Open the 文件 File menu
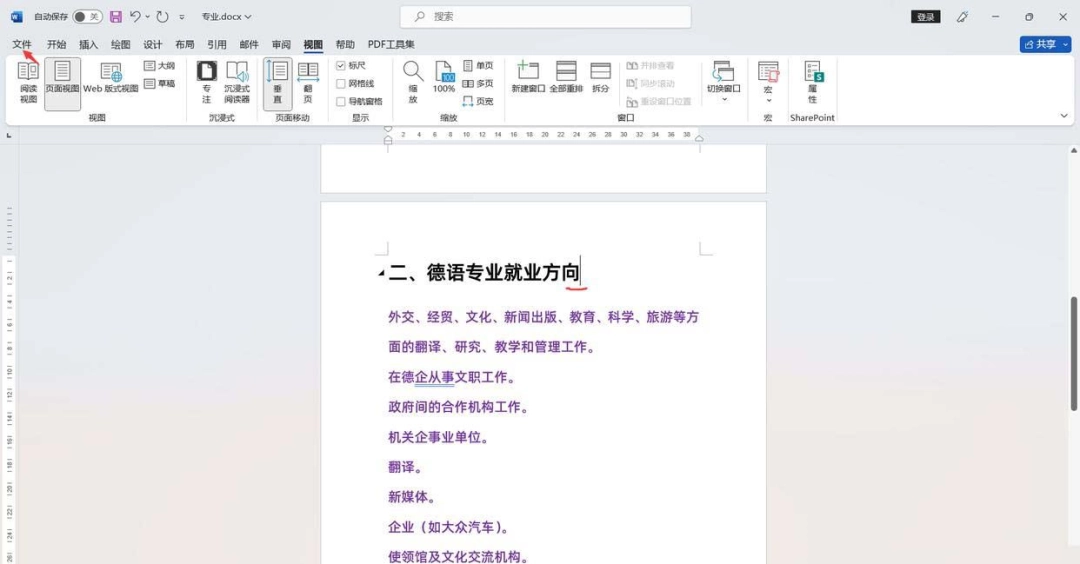1080x564 pixels. coord(22,44)
